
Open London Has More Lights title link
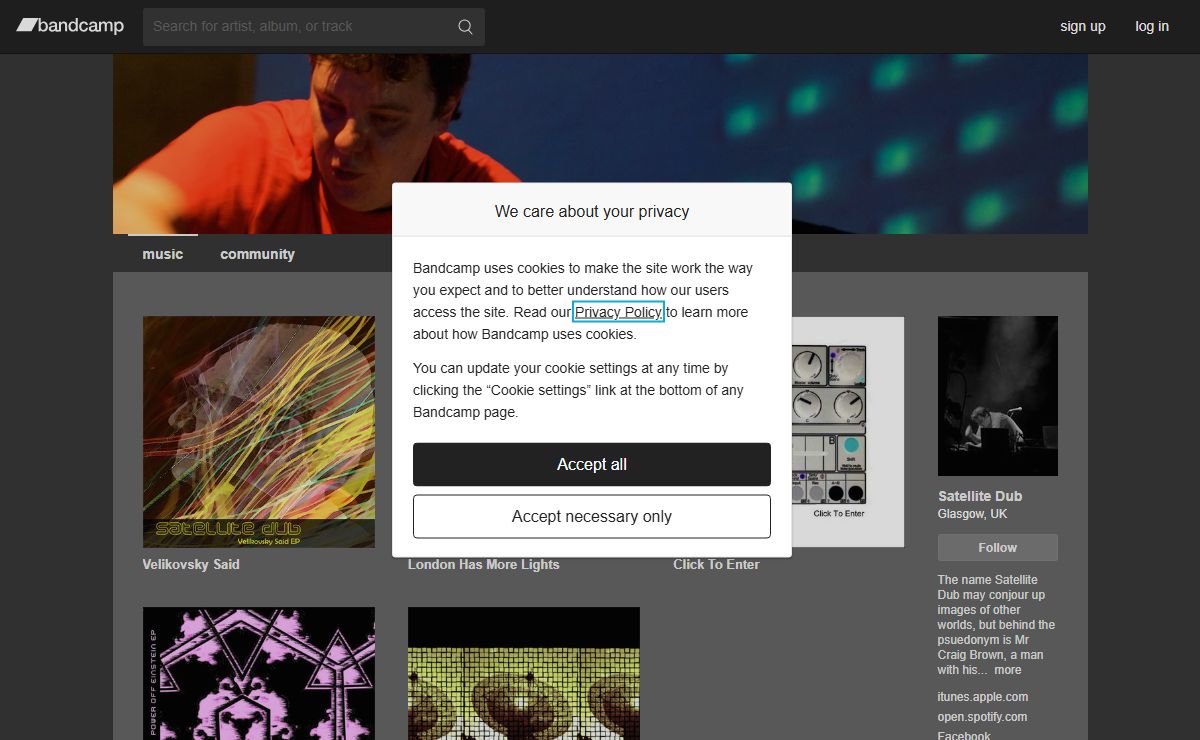pyautogui.click(x=484, y=564)
